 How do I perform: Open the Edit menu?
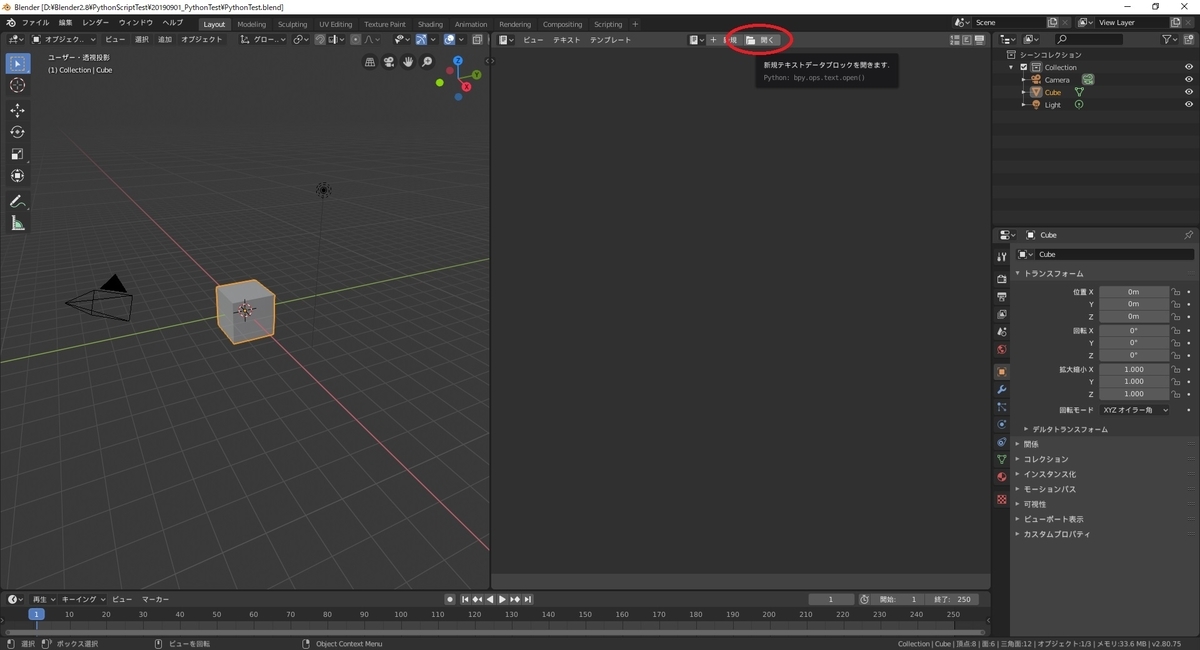(x=65, y=23)
